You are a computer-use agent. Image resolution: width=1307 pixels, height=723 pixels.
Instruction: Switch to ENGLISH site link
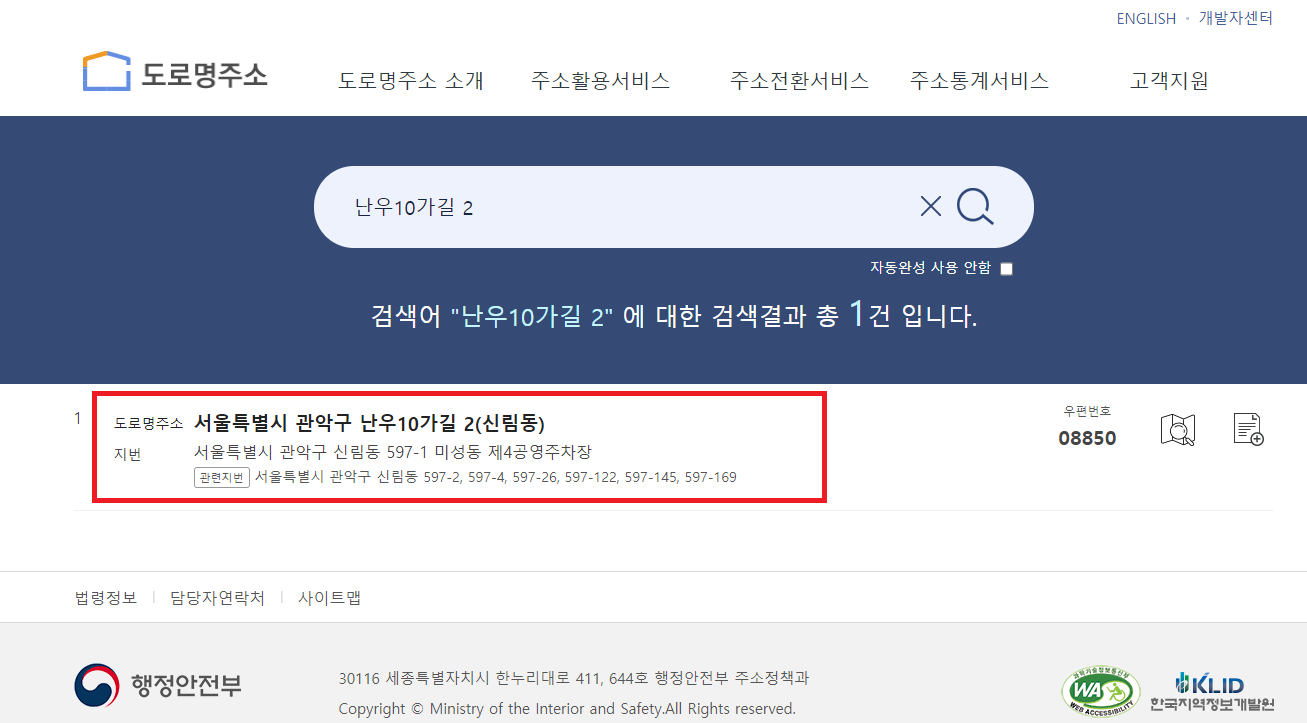click(x=1146, y=18)
